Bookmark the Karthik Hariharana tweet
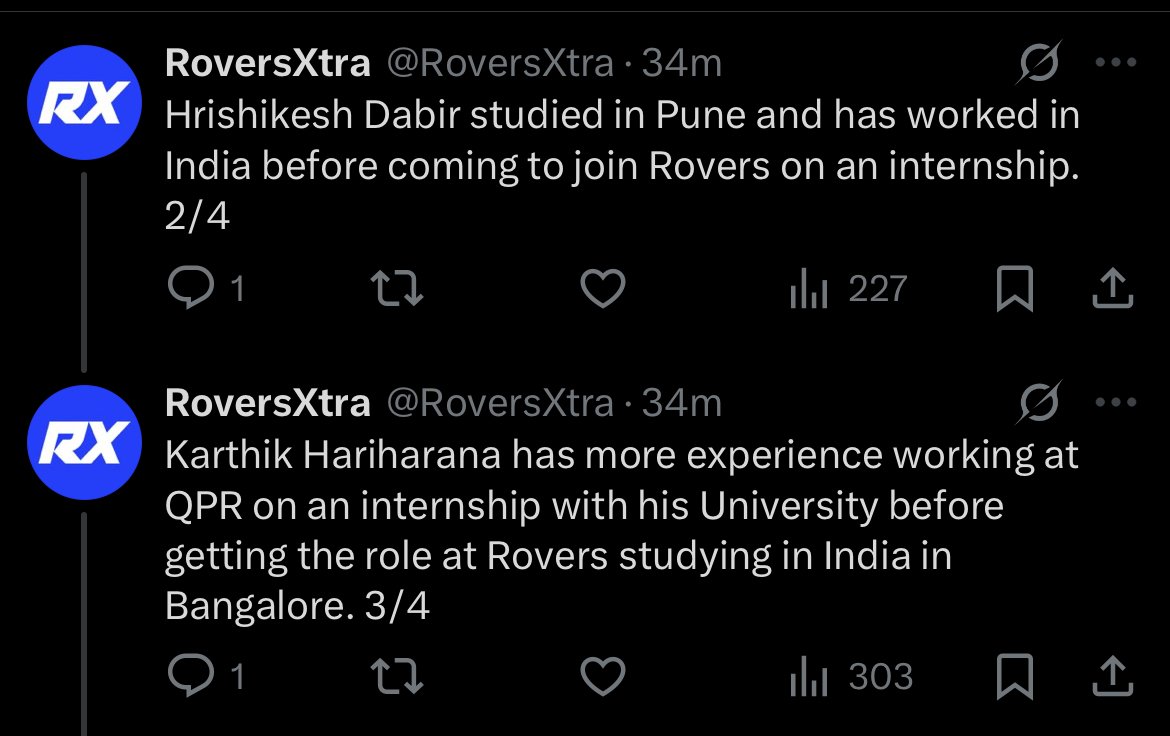The height and width of the screenshot is (736, 1170). (1014, 678)
